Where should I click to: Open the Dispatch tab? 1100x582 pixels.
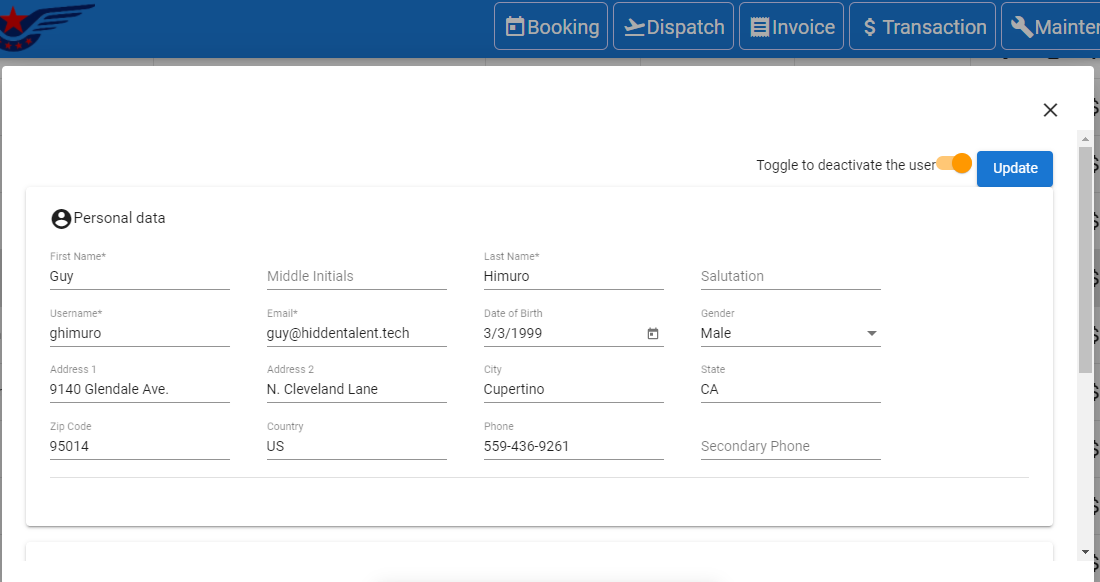[x=673, y=27]
